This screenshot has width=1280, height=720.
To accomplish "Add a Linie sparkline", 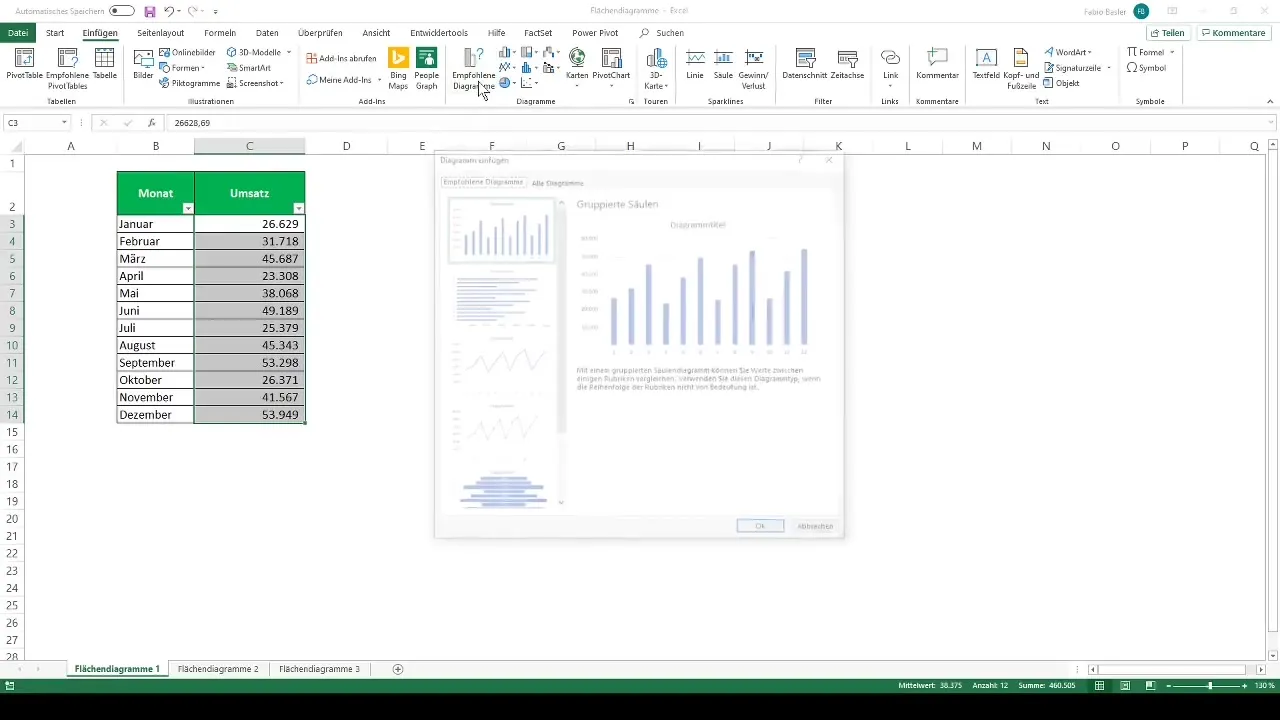I will (695, 66).
